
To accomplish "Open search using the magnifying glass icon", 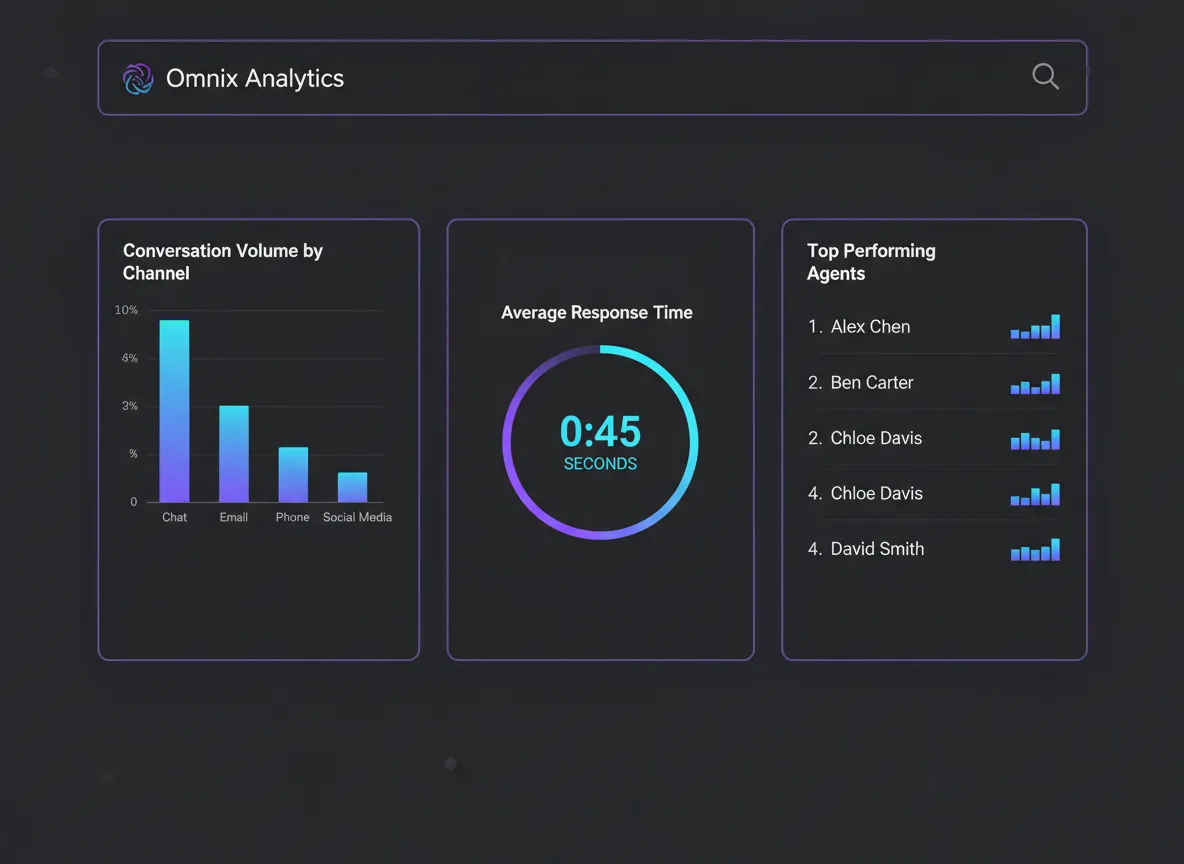I will tap(1045, 76).
